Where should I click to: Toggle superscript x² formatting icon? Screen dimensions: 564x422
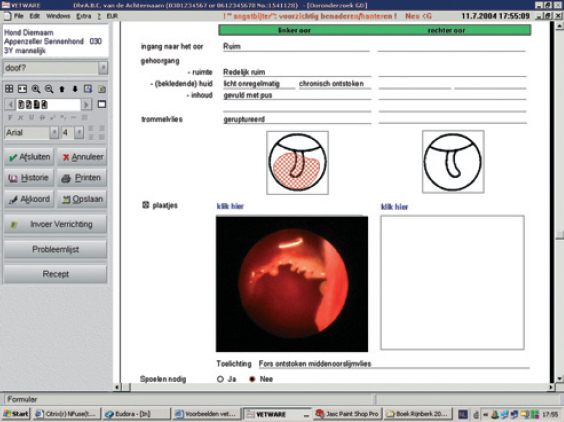tap(53, 118)
